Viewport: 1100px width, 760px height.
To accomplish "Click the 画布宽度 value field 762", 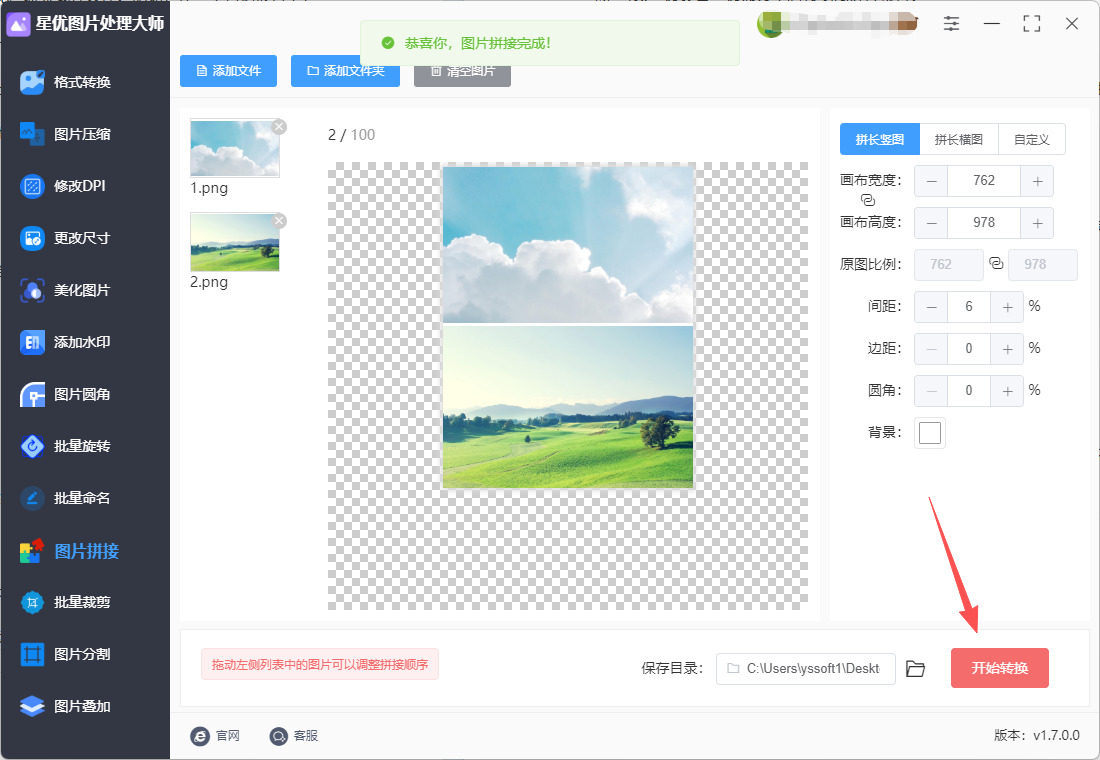I will coord(984,181).
